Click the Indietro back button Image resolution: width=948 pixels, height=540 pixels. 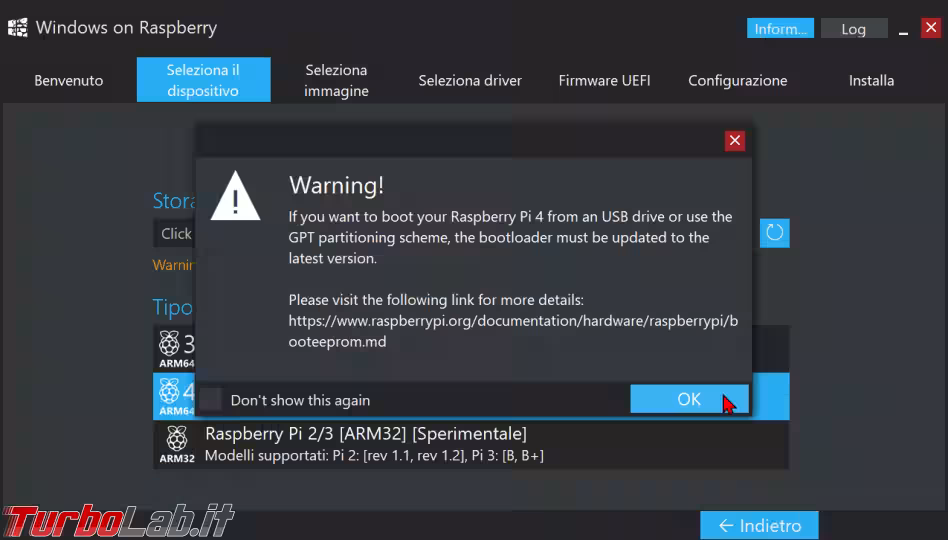pos(759,525)
